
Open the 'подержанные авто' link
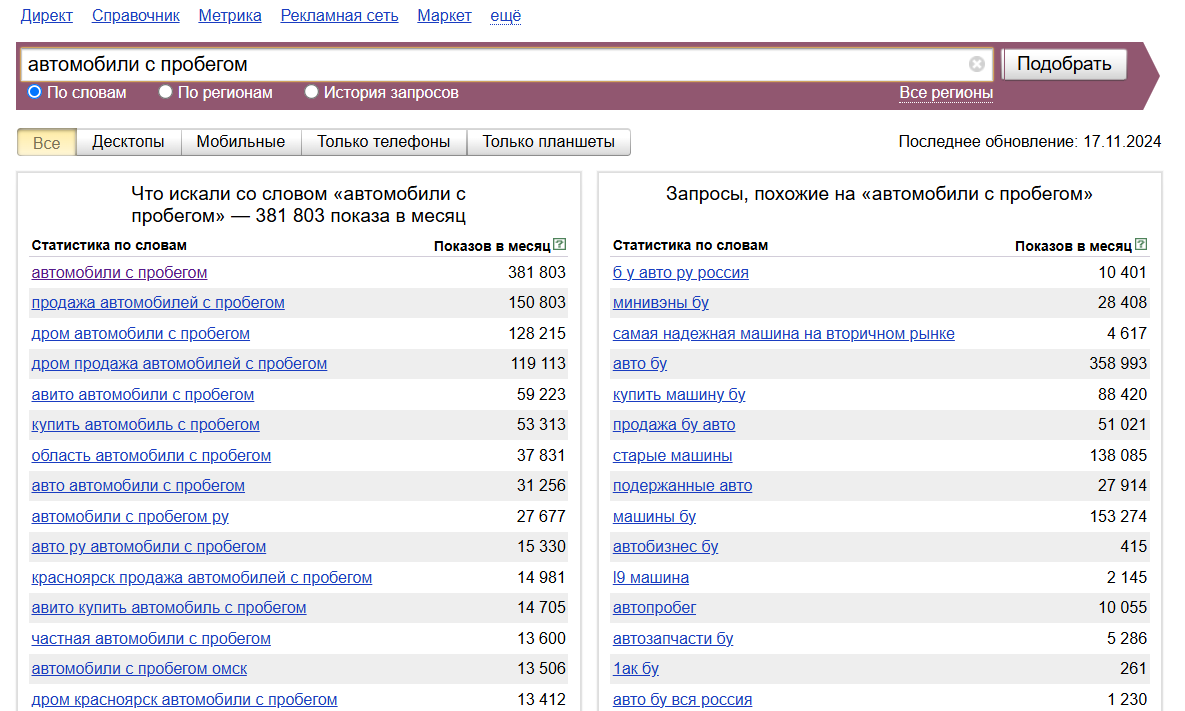tap(682, 487)
